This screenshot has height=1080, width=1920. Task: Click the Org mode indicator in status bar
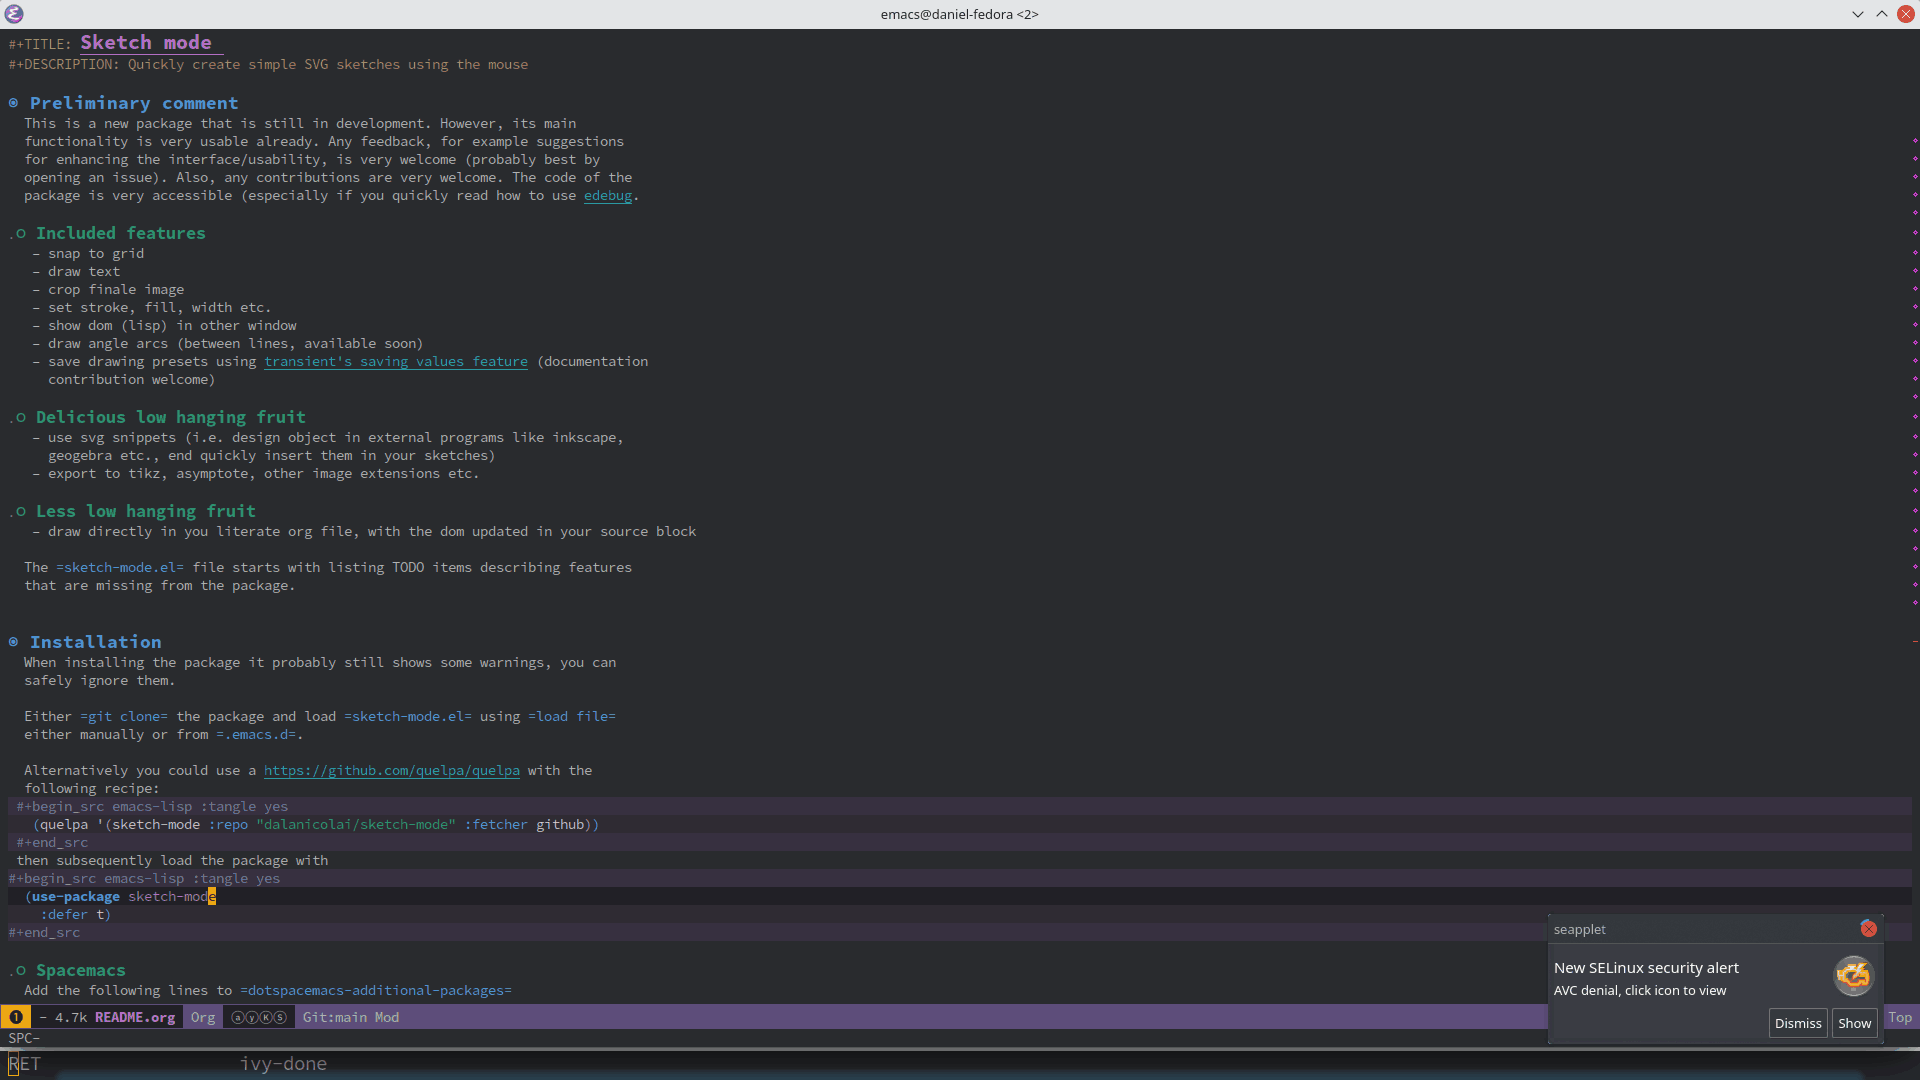tap(202, 1017)
